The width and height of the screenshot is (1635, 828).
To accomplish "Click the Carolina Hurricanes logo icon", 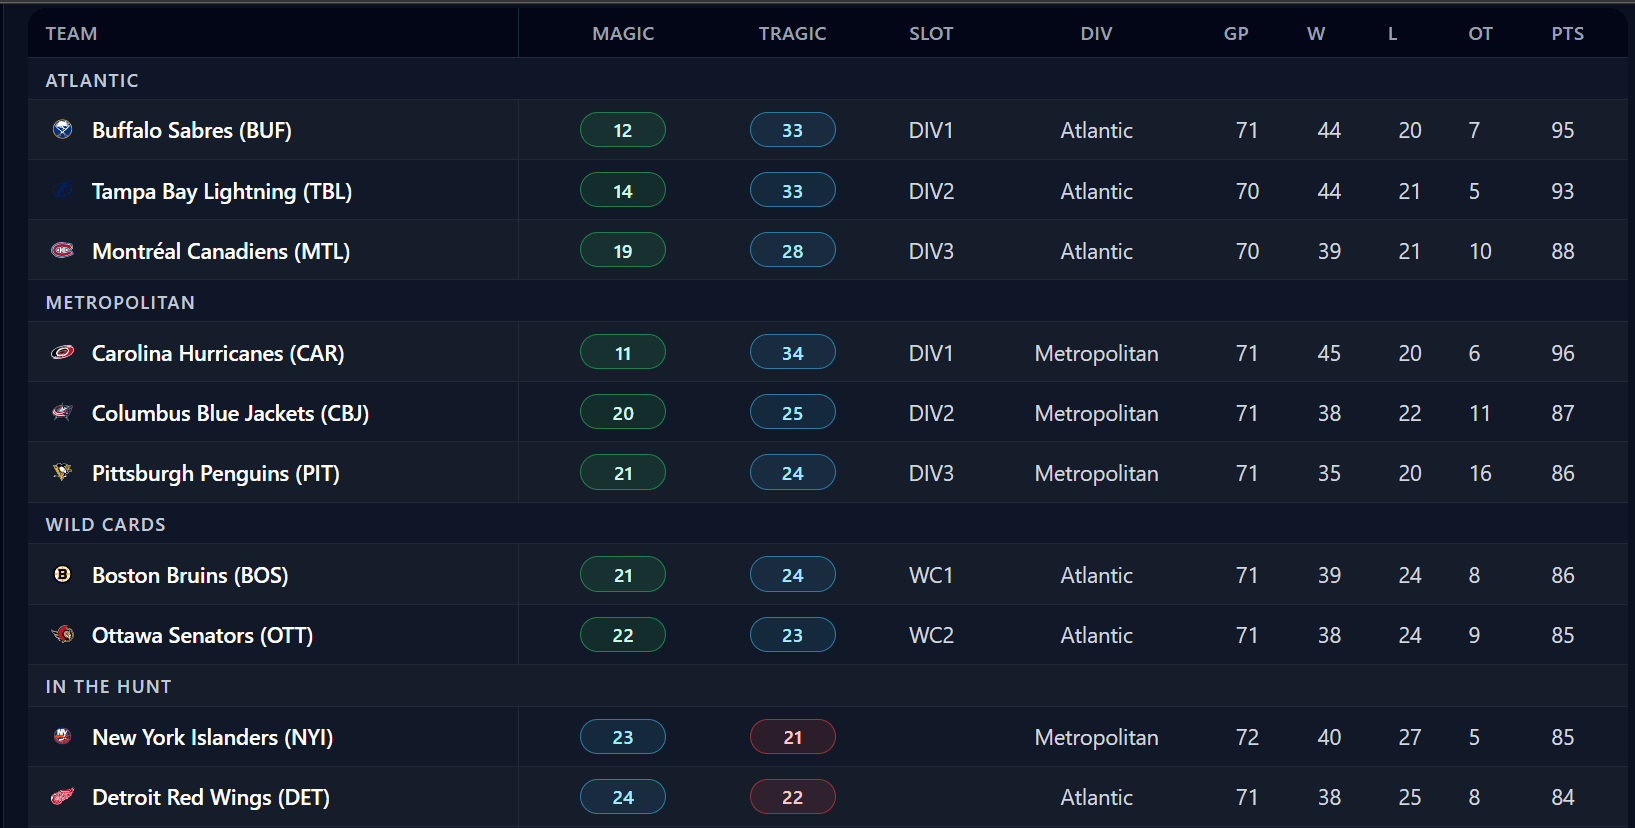I will click(x=63, y=352).
